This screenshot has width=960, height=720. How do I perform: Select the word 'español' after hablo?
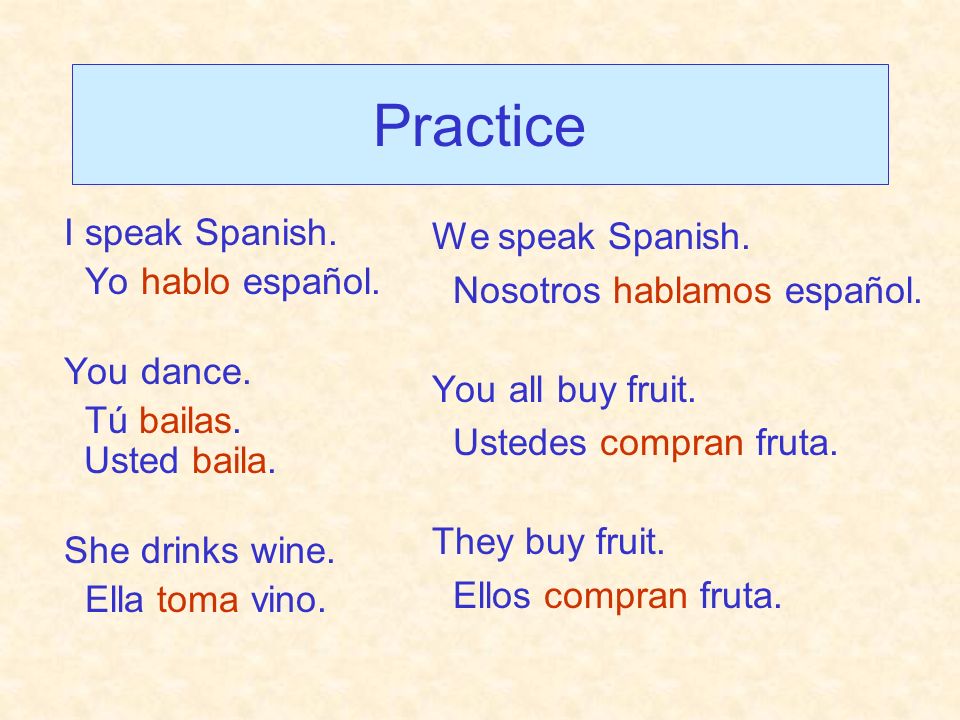tap(312, 283)
